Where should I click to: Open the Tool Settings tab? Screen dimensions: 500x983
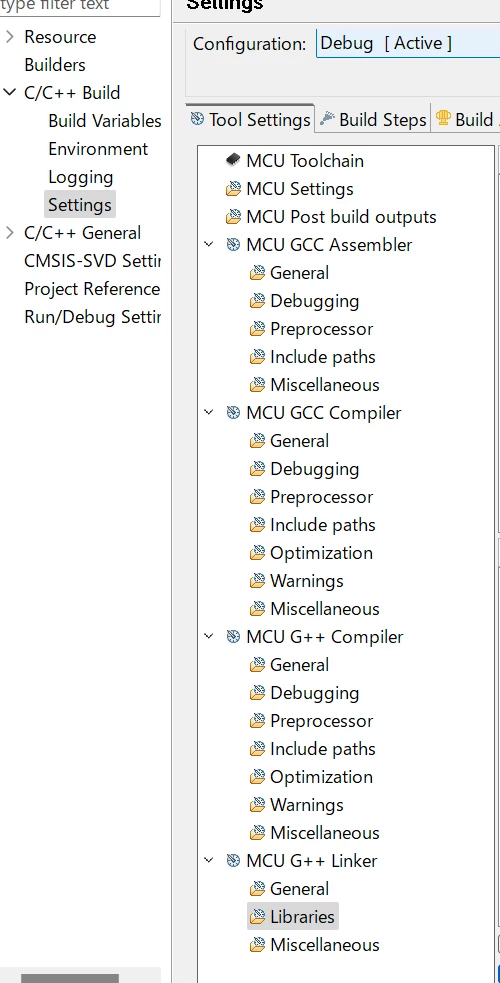(251, 119)
